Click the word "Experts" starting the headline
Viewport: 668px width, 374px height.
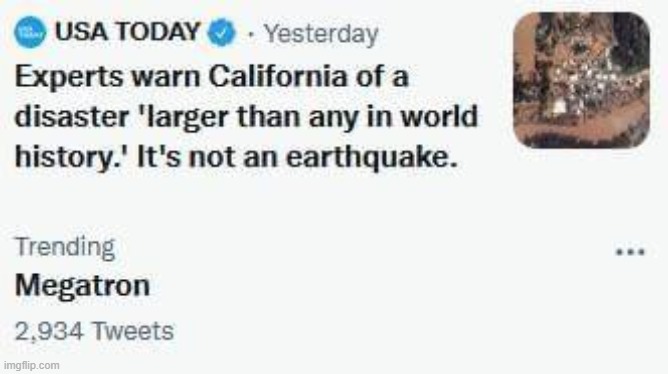[69, 78]
